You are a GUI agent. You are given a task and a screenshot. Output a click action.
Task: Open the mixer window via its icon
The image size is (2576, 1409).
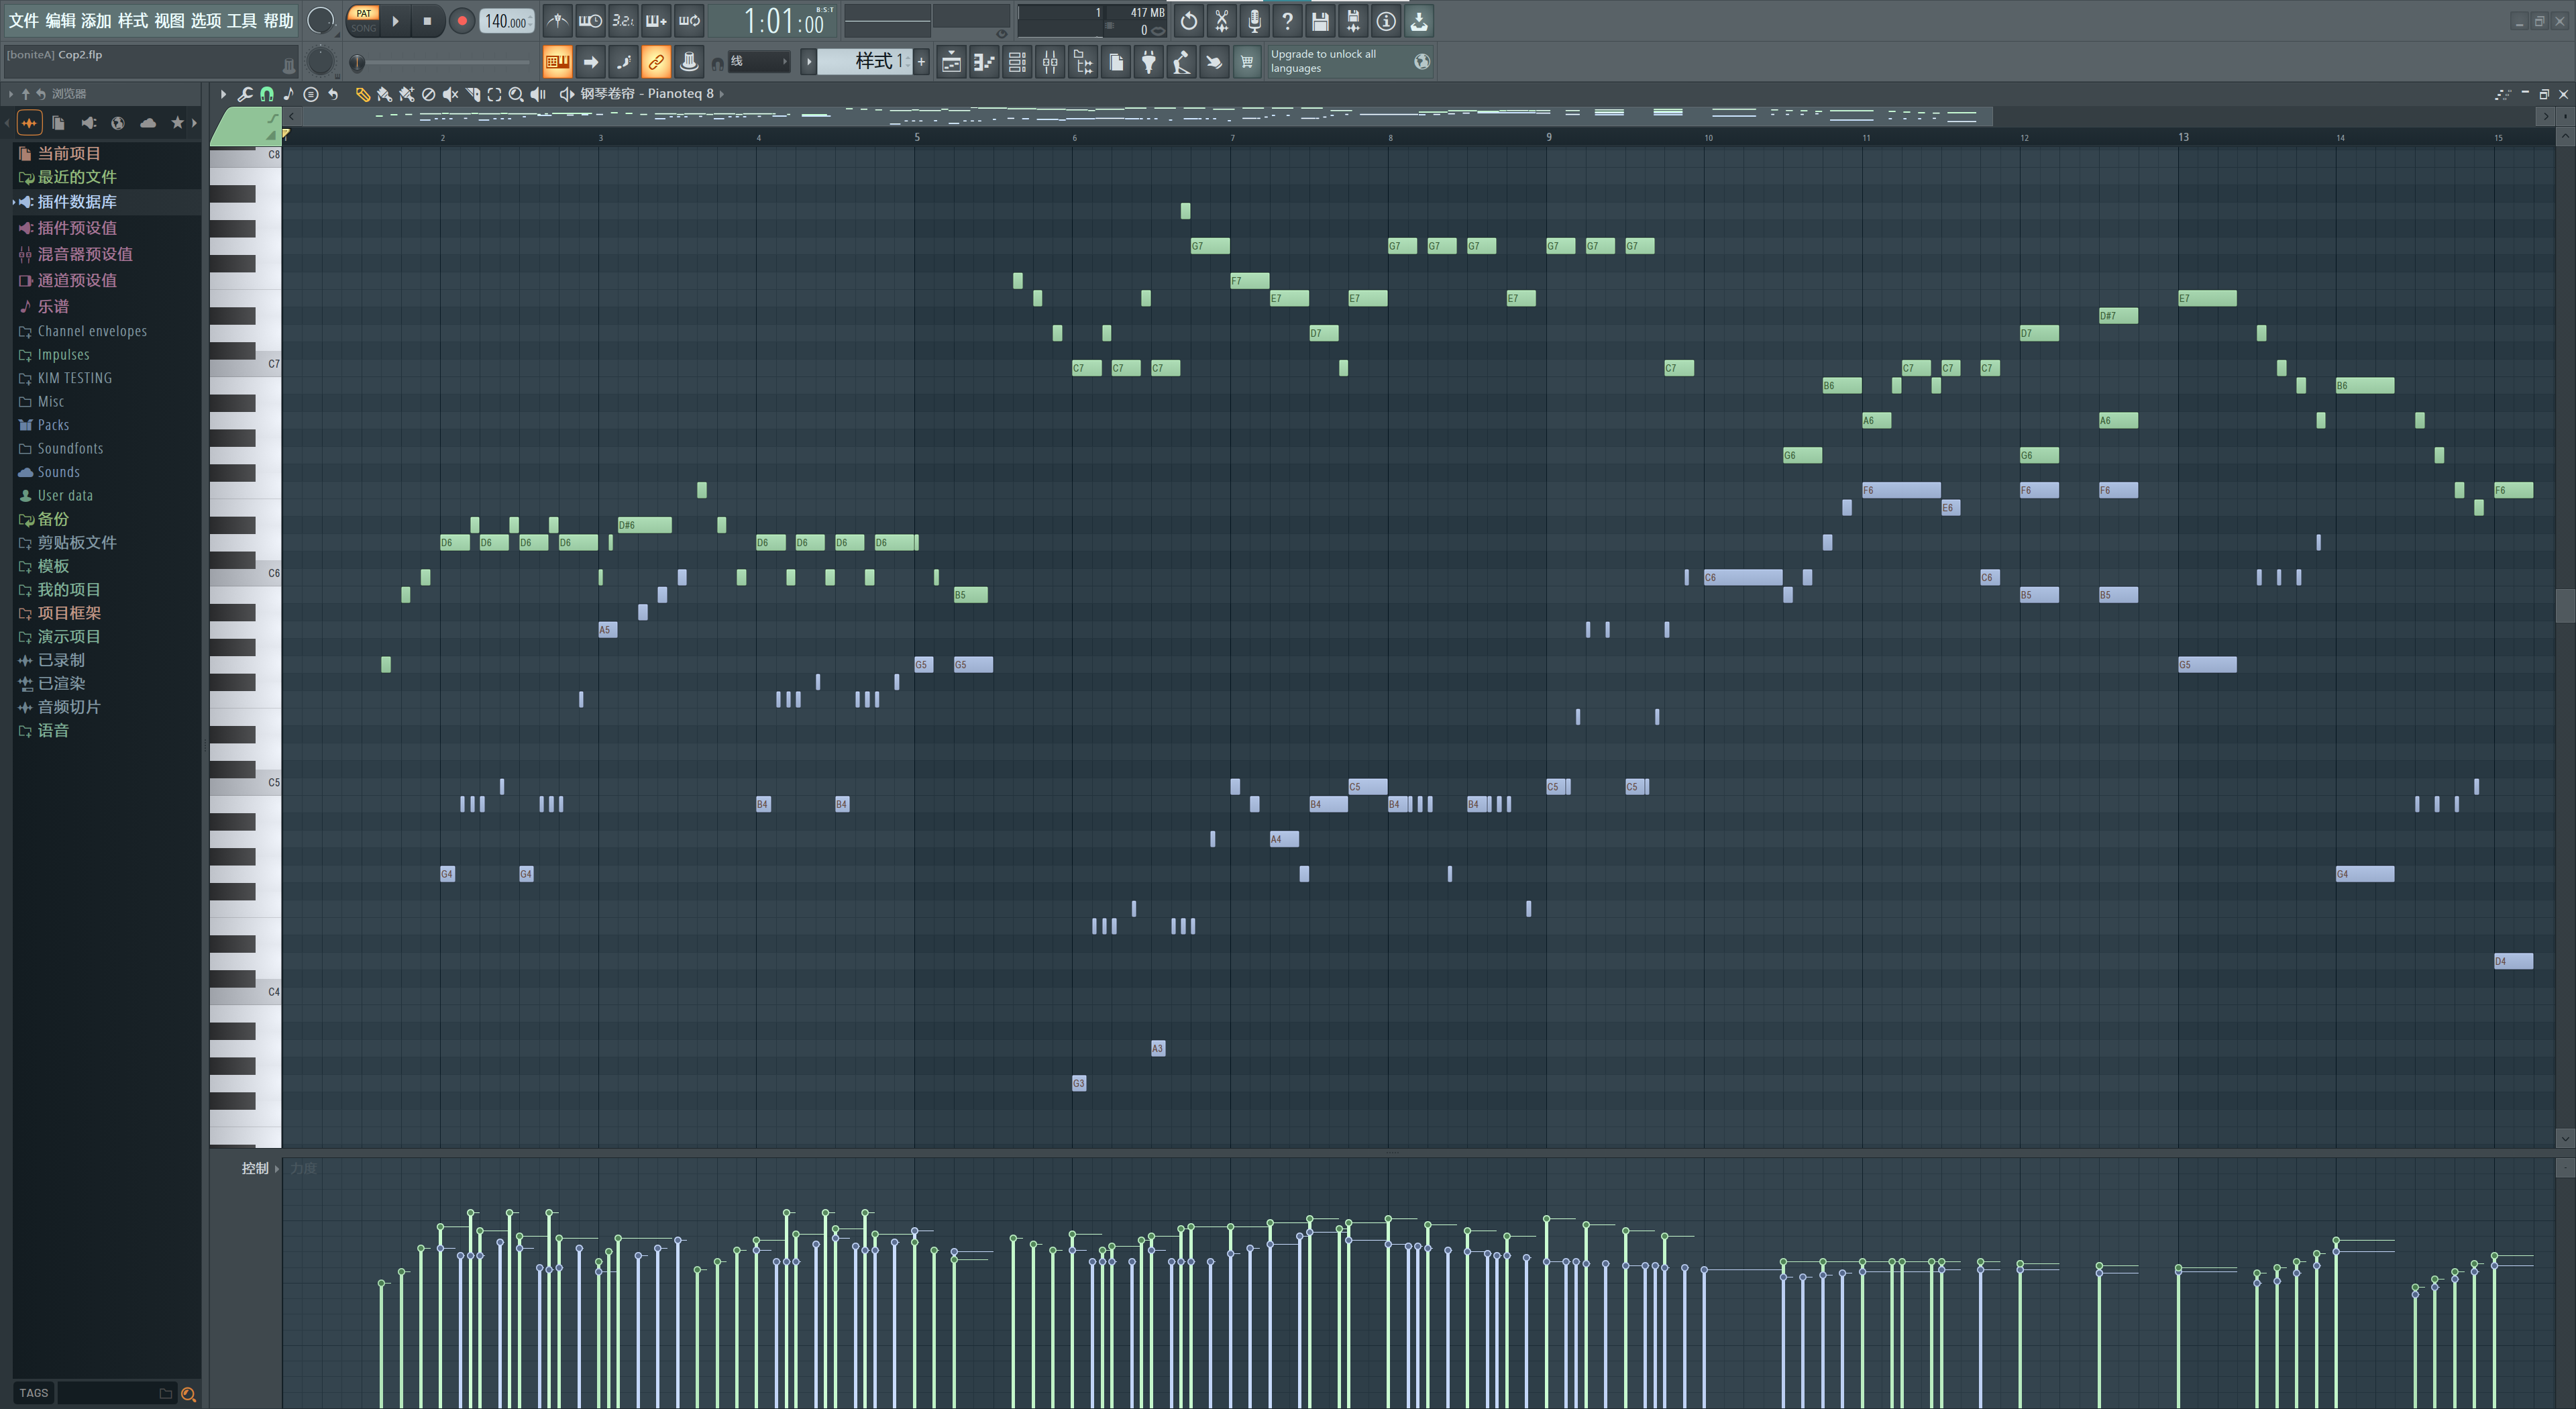pyautogui.click(x=1050, y=62)
